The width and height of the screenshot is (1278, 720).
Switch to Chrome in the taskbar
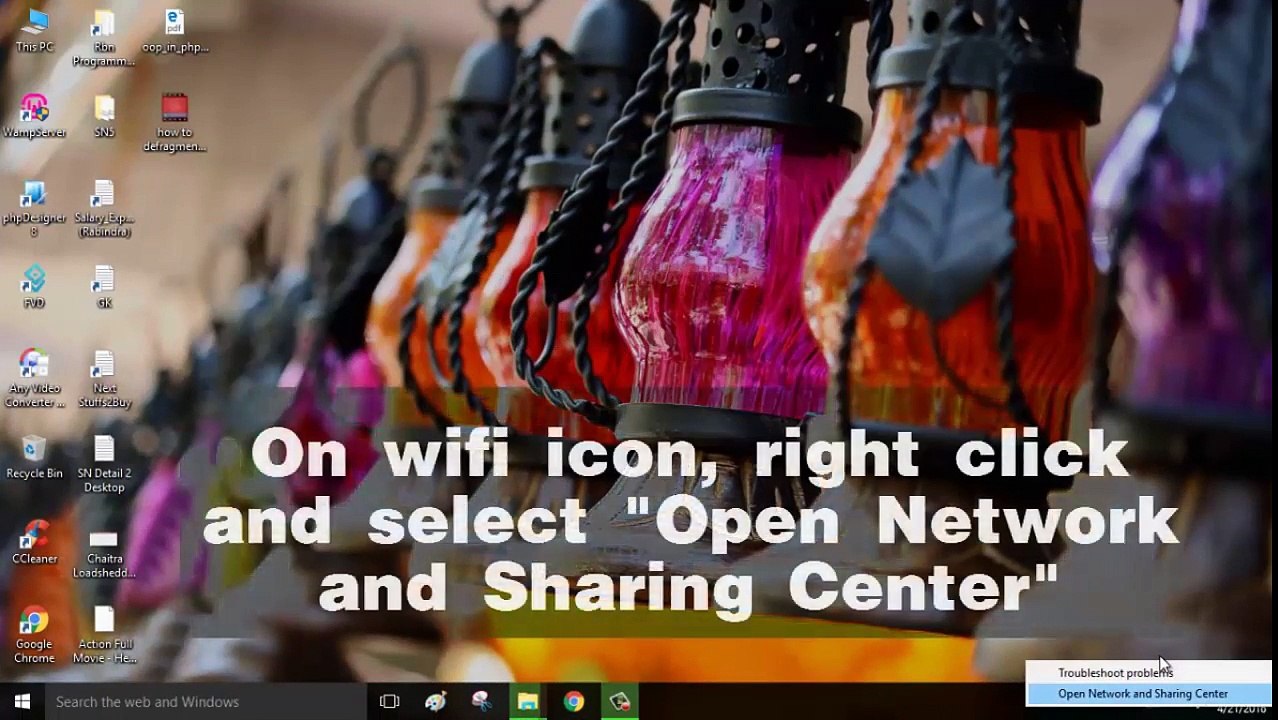[x=573, y=702]
